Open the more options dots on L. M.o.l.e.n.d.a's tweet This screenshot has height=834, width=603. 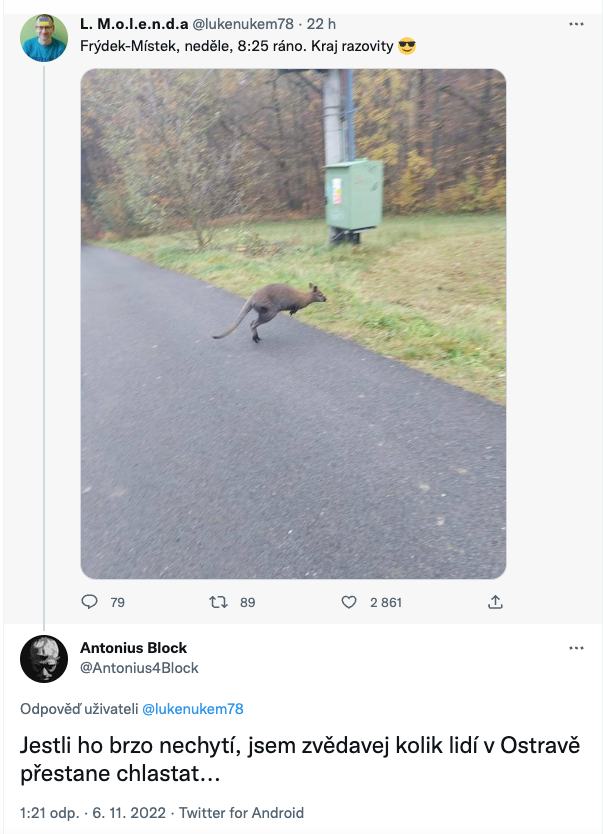(576, 24)
